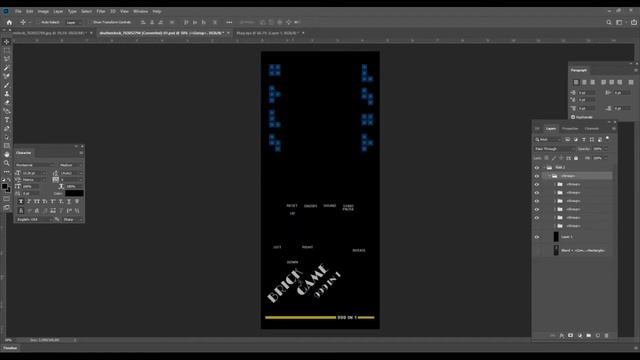Hide the topmost group layer visibility eye
Viewport: 640px width, 360px height.
(537, 167)
